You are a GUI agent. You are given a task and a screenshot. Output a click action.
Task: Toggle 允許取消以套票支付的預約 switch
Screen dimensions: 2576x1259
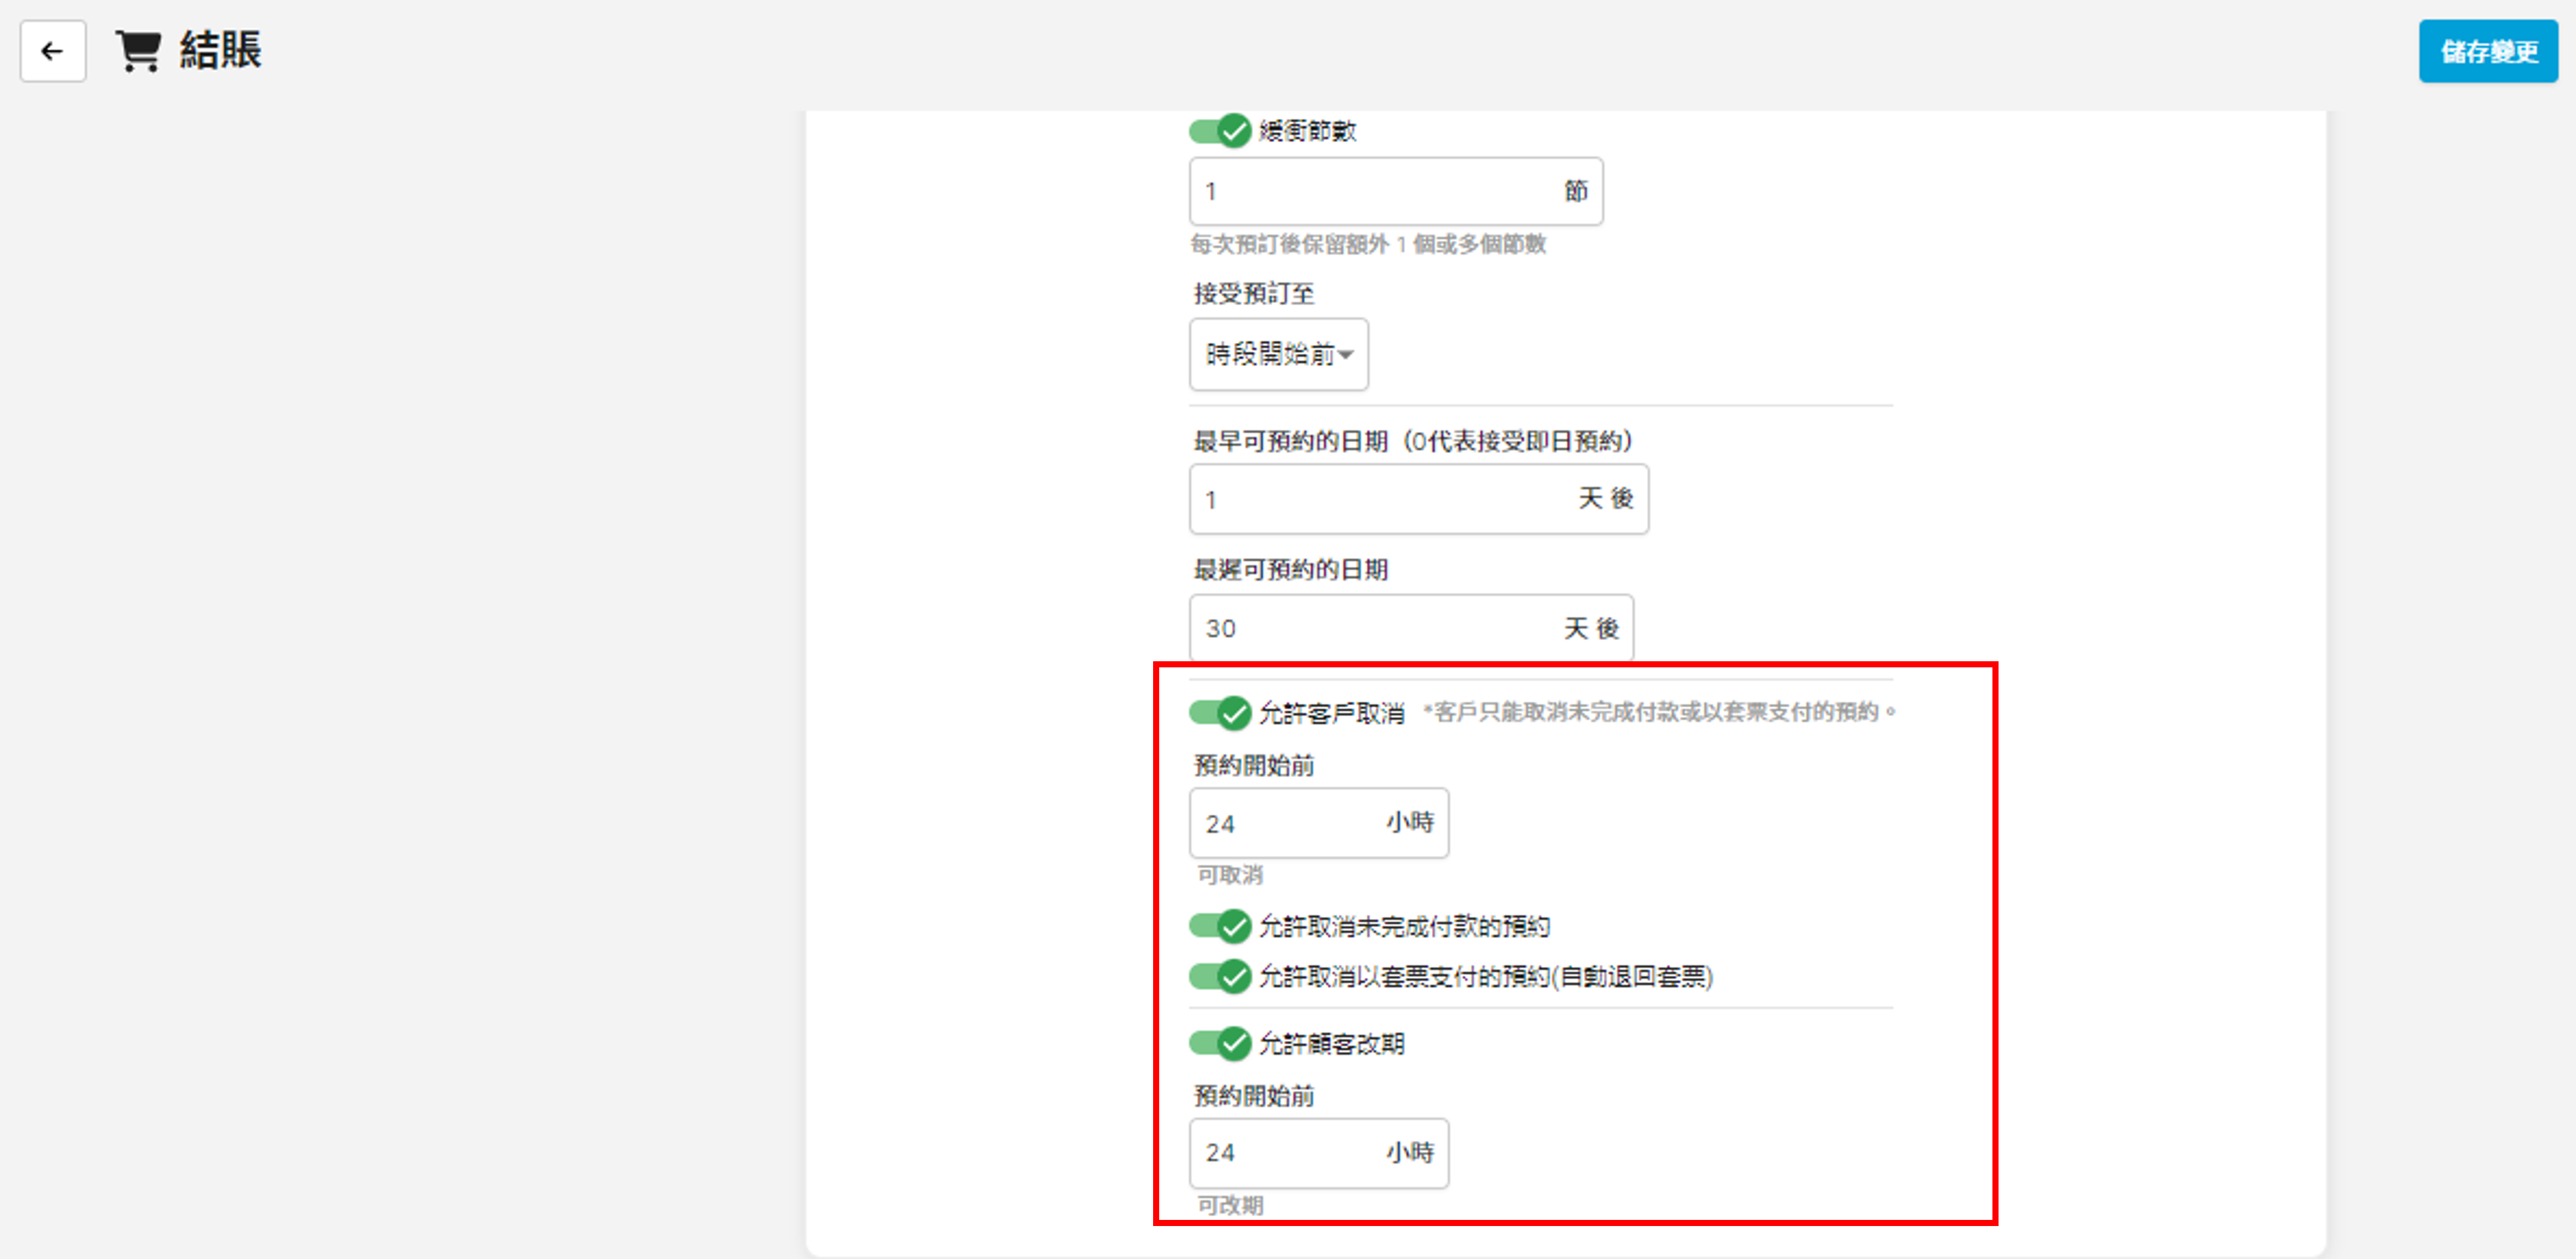(x=1219, y=976)
